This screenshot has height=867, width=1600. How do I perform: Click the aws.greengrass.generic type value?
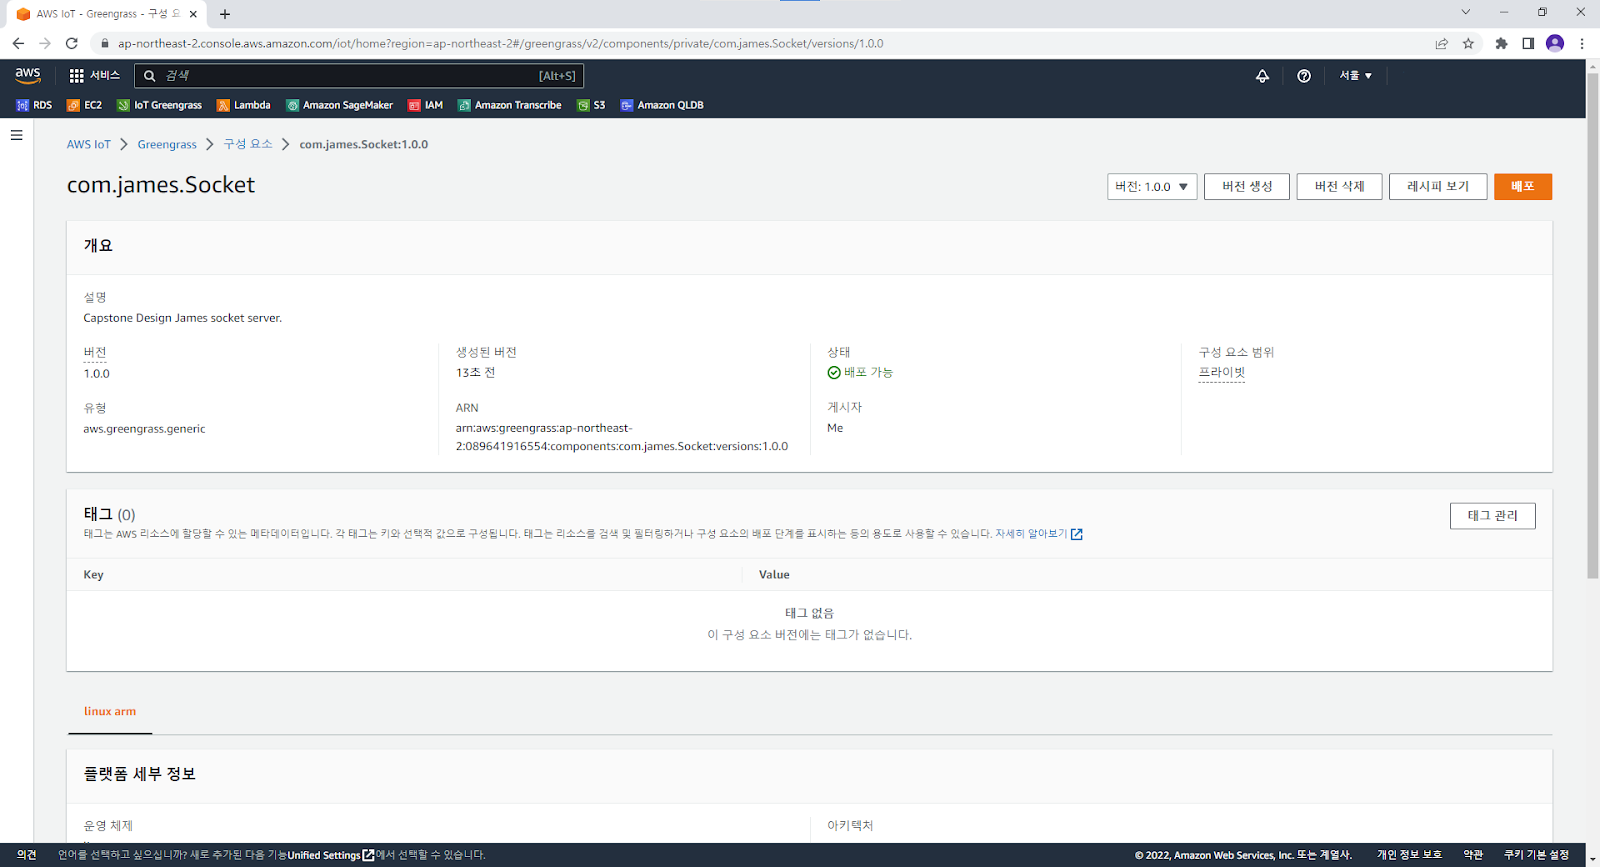click(x=144, y=429)
